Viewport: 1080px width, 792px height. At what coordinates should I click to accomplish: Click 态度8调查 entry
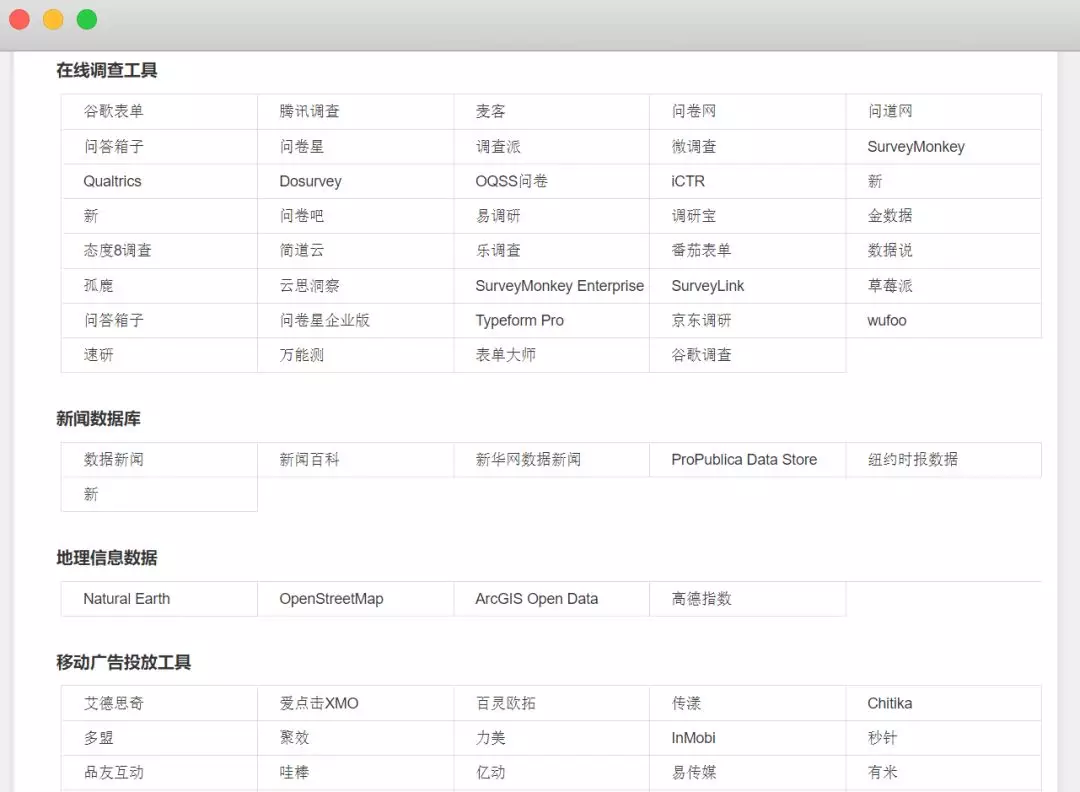(x=117, y=250)
